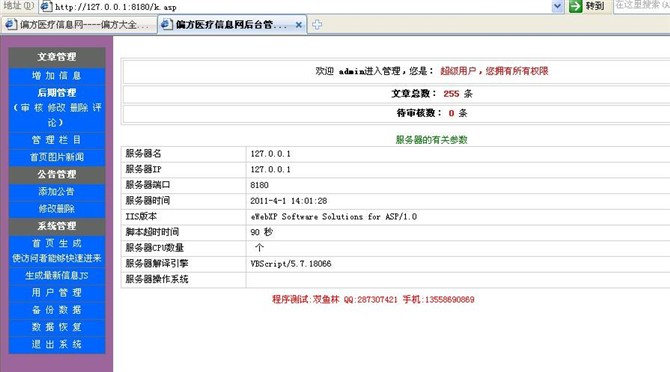The image size is (670, 372).
Task: Open 首页图片新闻 management
Action: (x=57, y=157)
